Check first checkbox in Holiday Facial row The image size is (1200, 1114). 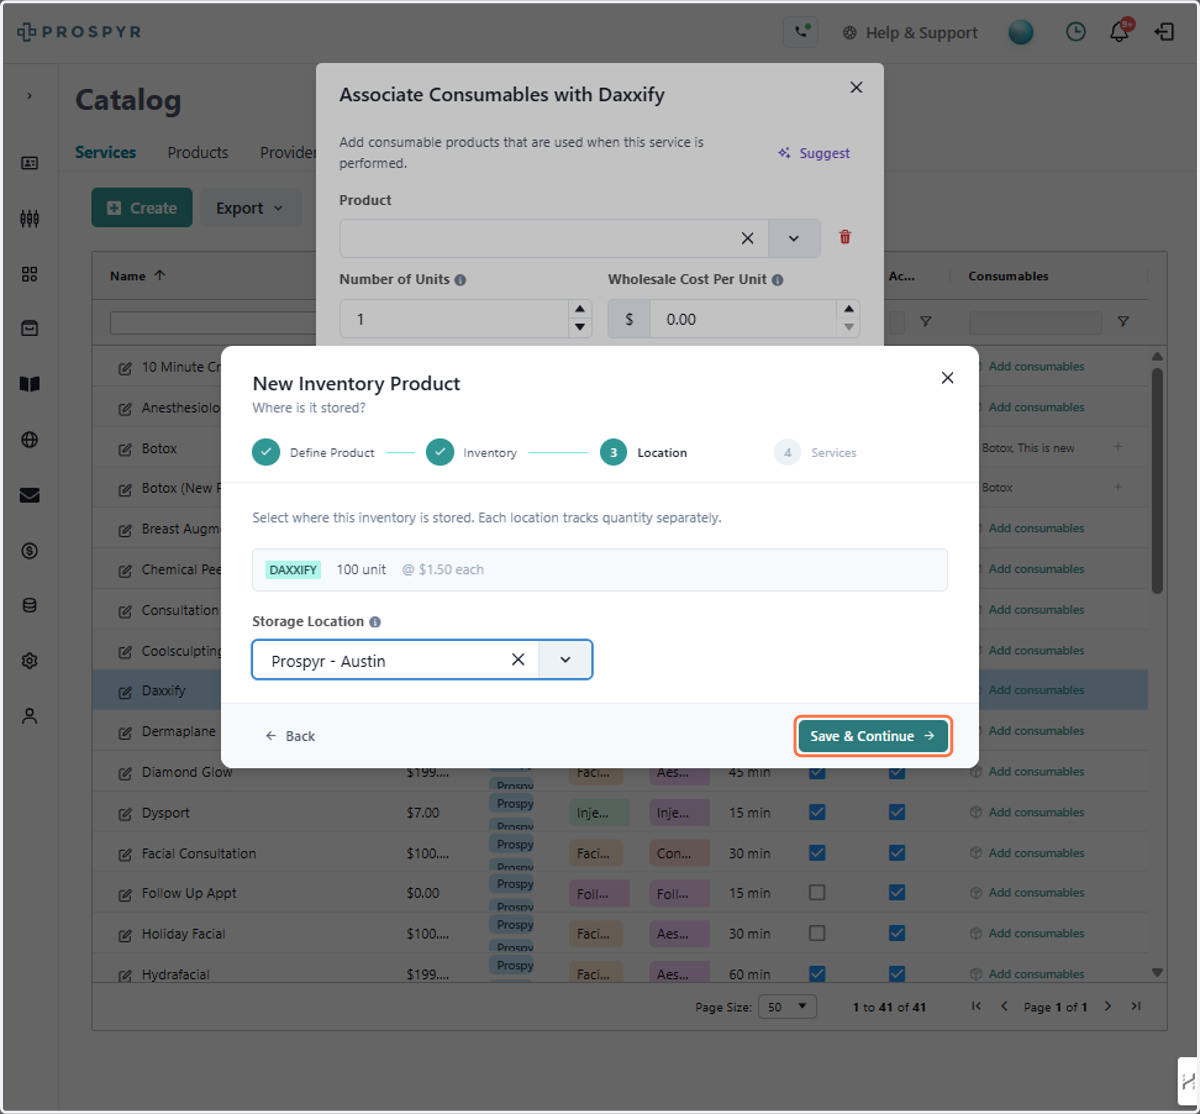click(x=817, y=933)
